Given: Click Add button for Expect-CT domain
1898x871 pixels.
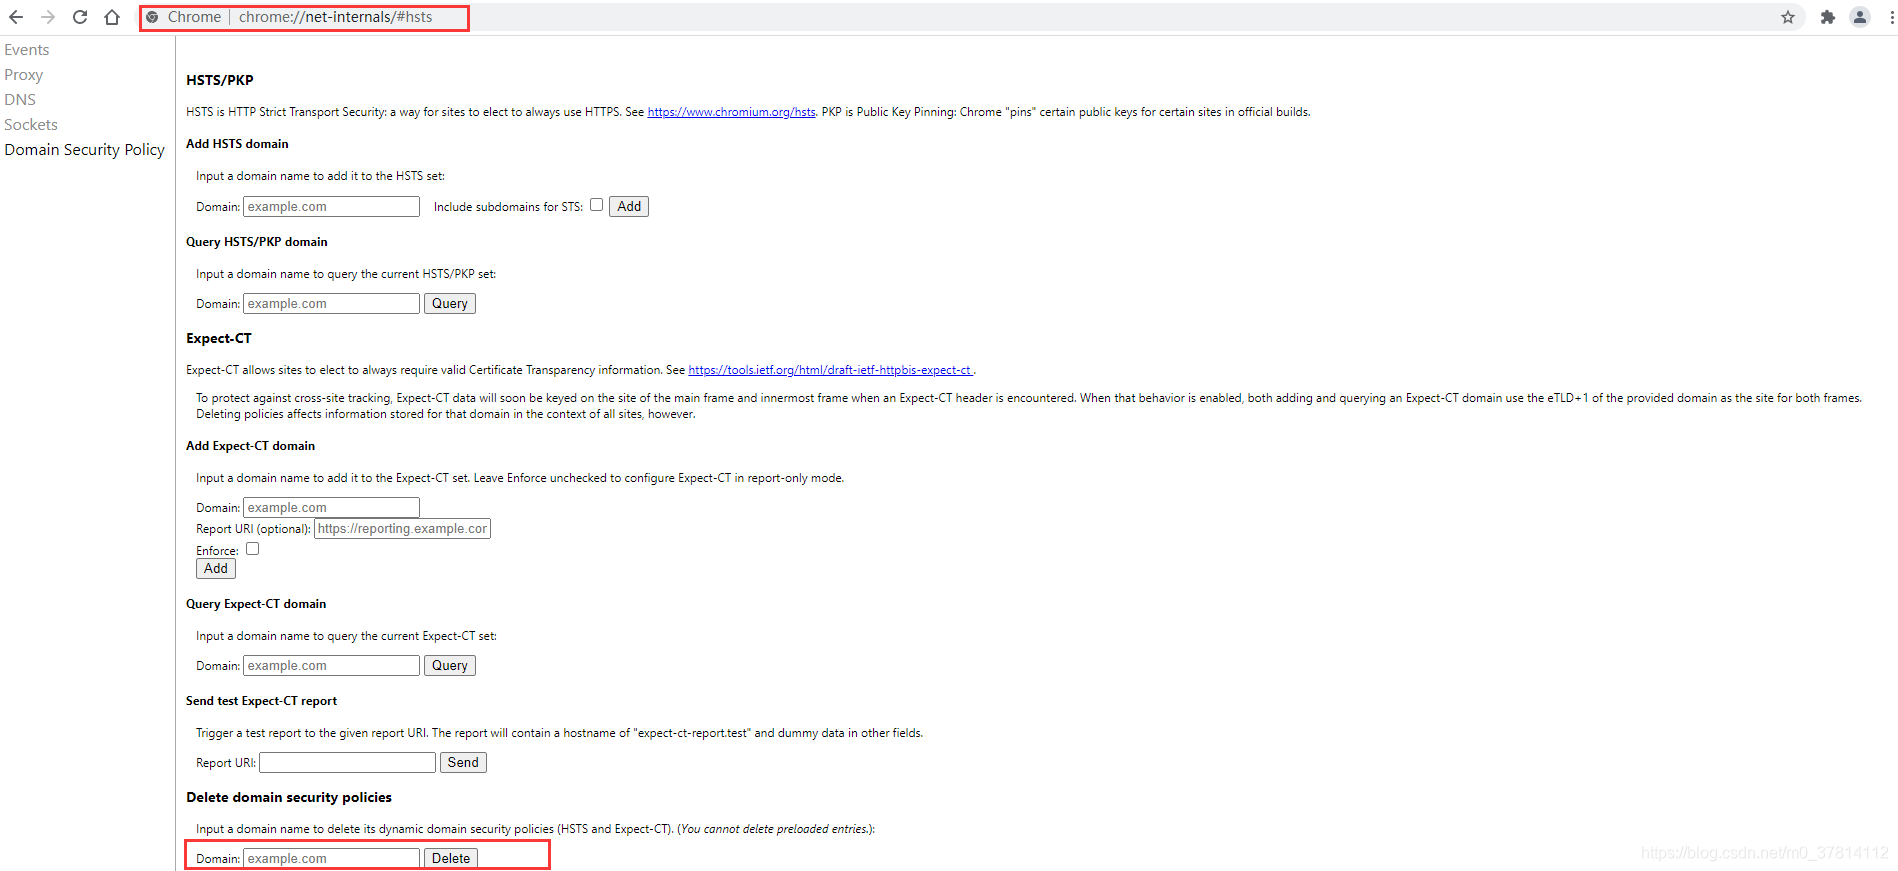Looking at the screenshot, I should tap(216, 569).
